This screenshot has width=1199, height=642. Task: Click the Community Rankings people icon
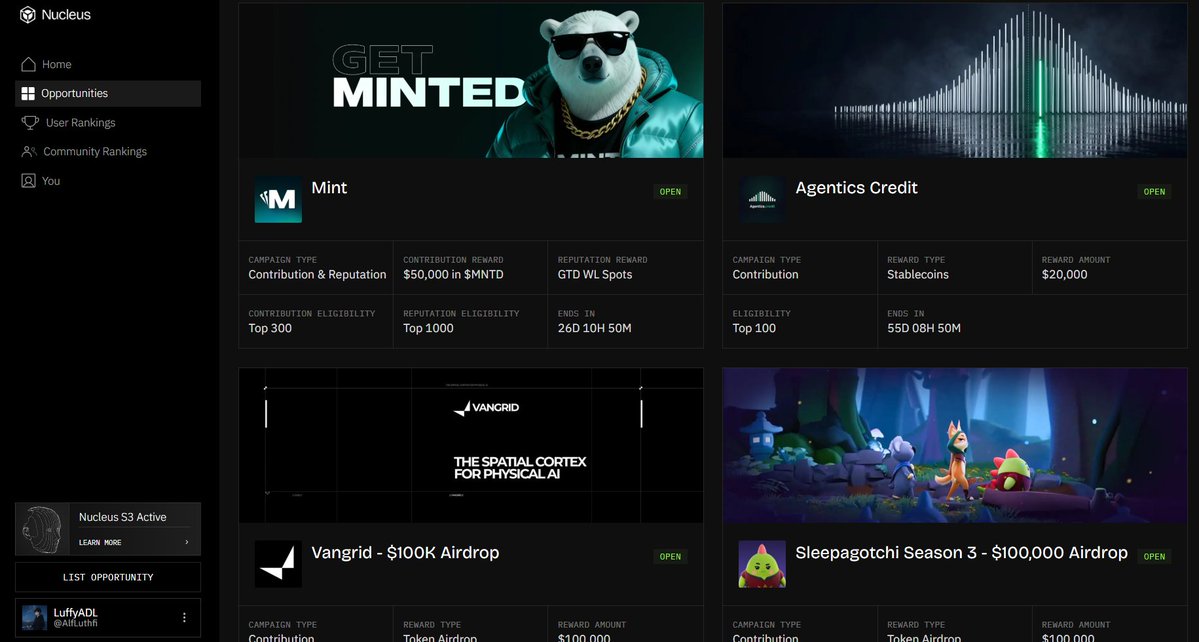coord(29,151)
